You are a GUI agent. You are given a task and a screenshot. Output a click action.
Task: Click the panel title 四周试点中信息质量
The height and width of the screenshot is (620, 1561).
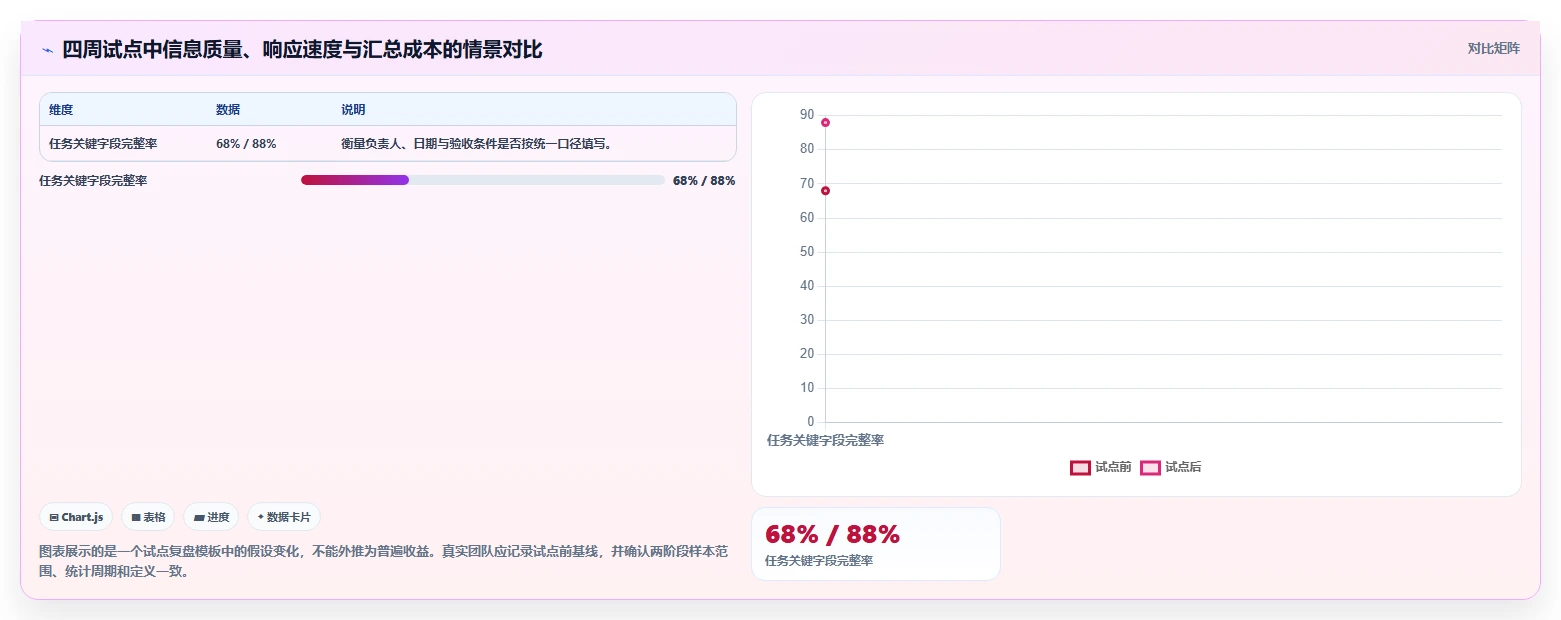[302, 49]
